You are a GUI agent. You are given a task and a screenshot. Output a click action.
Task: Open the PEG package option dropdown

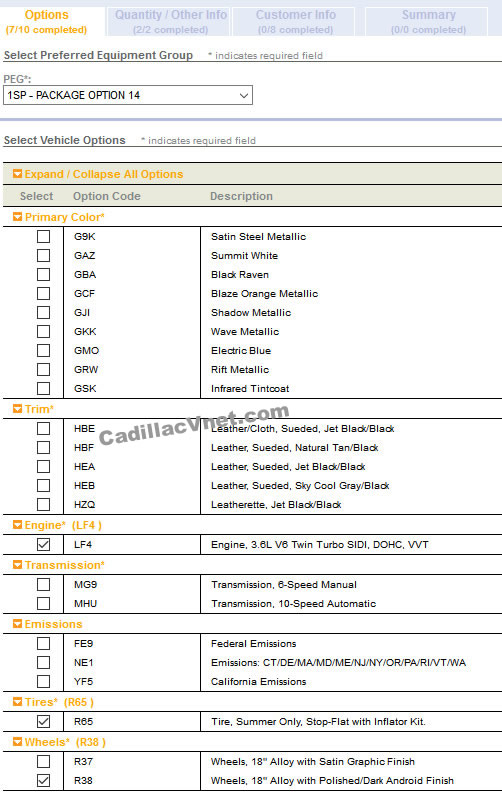pos(128,95)
